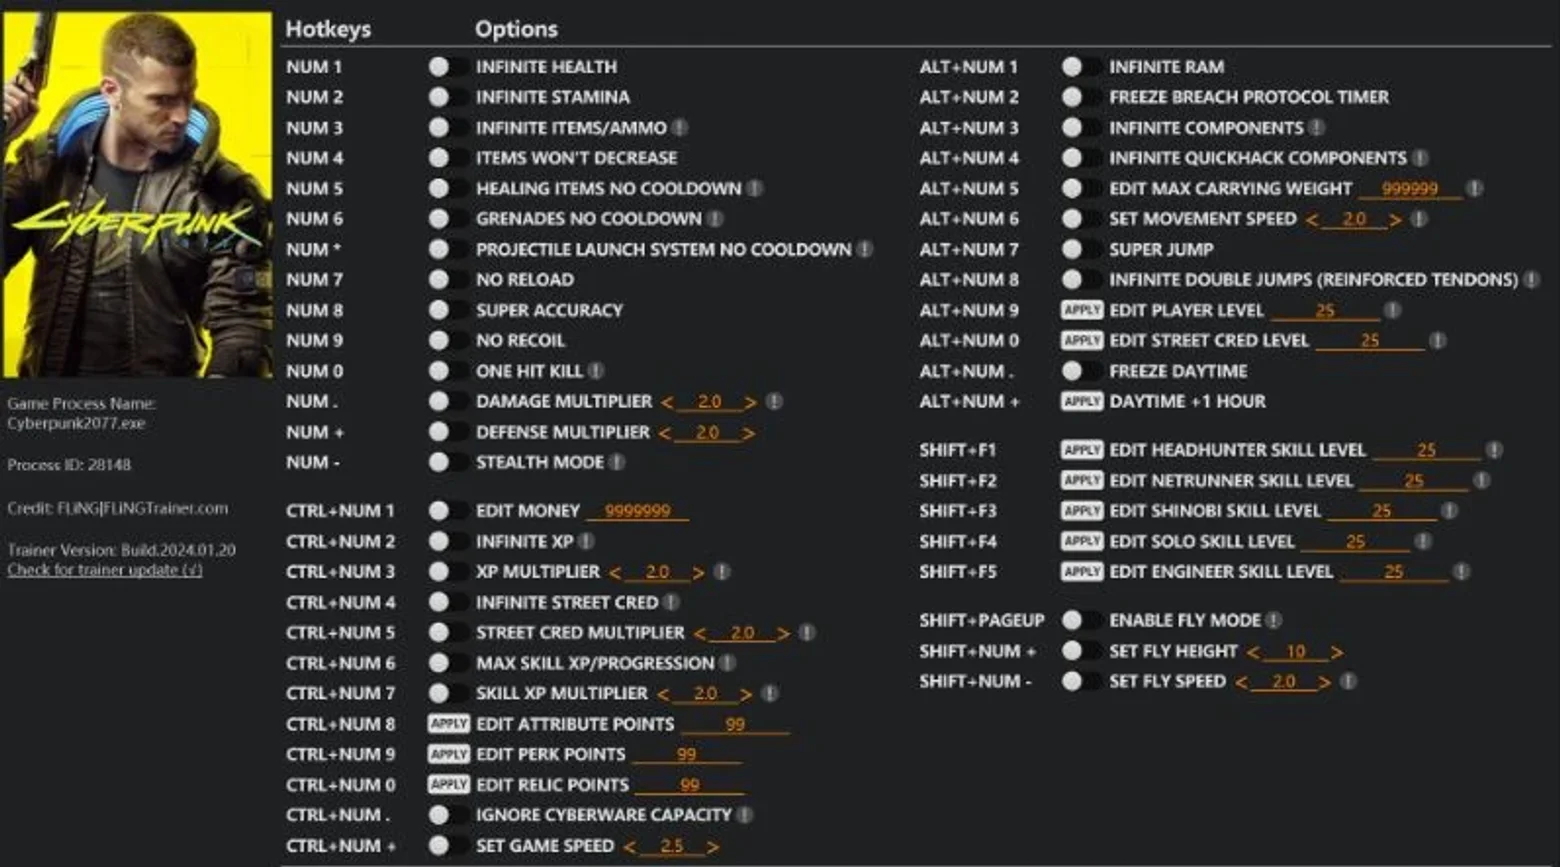1560x867 pixels.
Task: Click the info icon on Set Fly Speed row
Action: tap(1349, 681)
